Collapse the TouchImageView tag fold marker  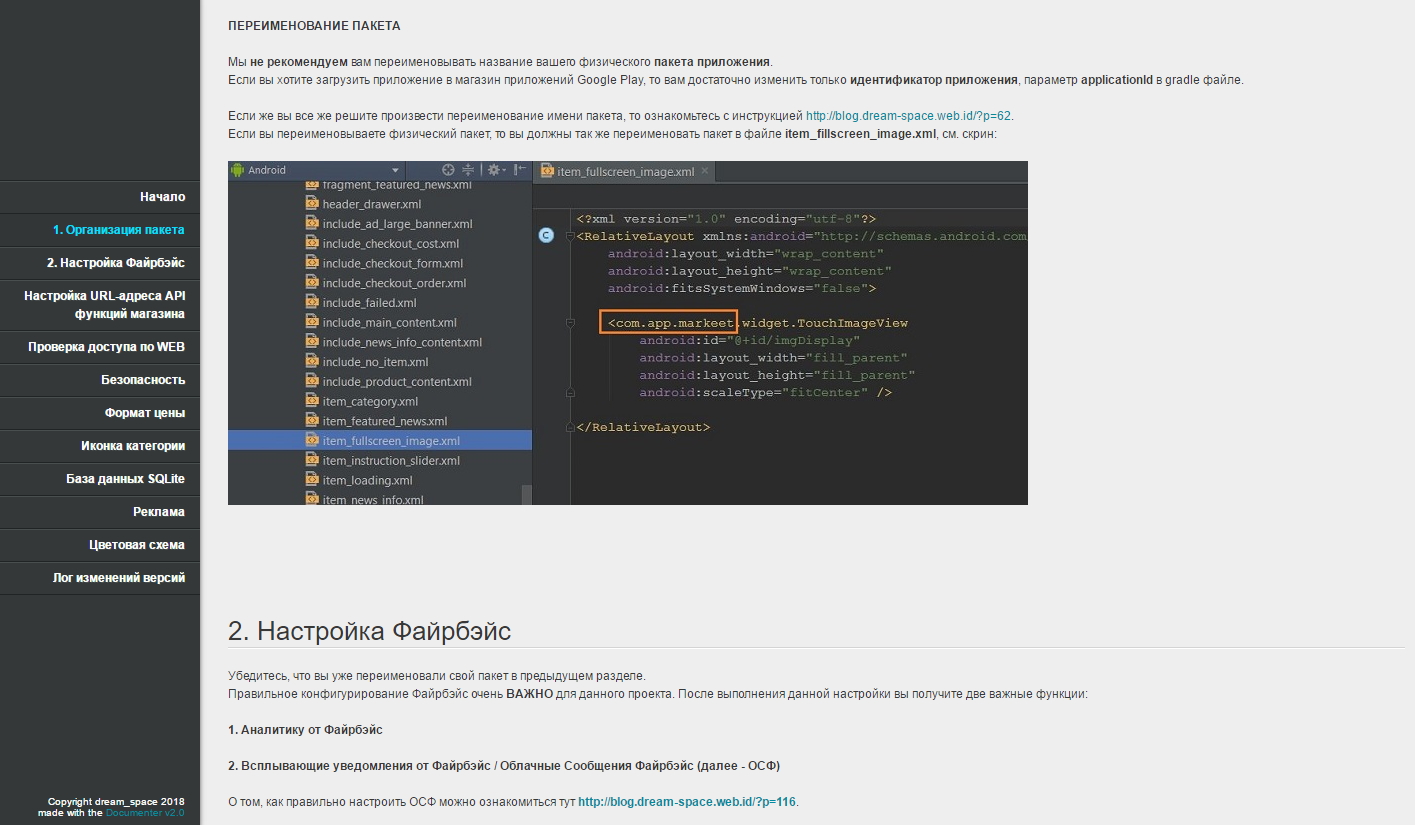[570, 323]
